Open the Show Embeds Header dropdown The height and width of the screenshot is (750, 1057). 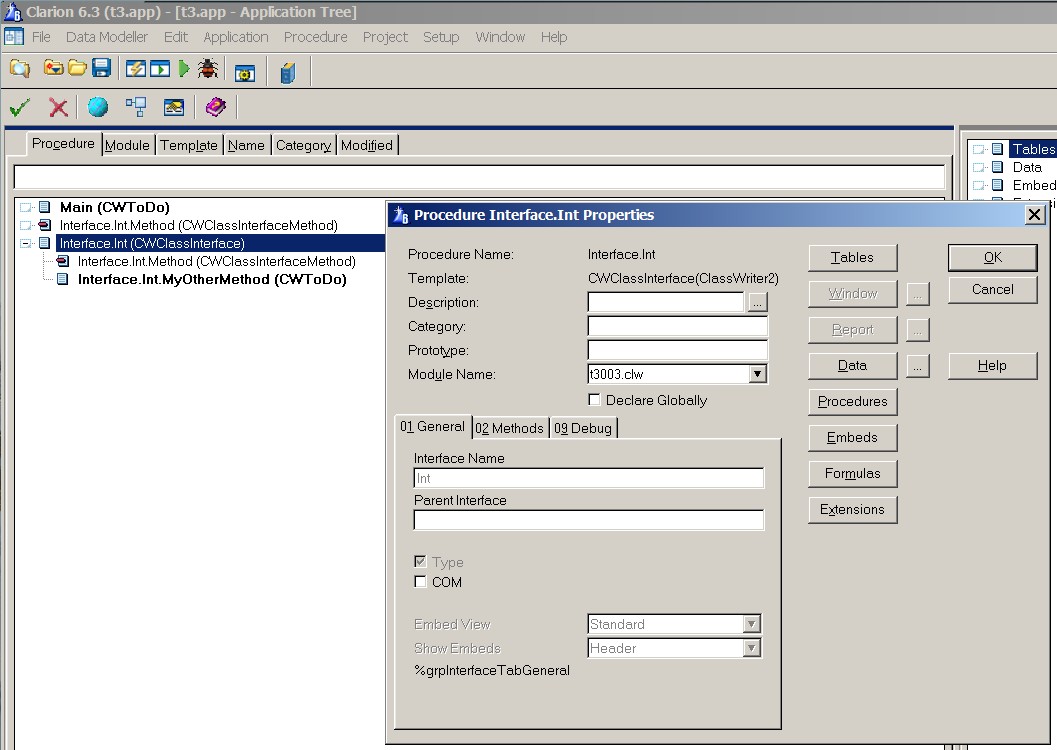click(x=752, y=648)
